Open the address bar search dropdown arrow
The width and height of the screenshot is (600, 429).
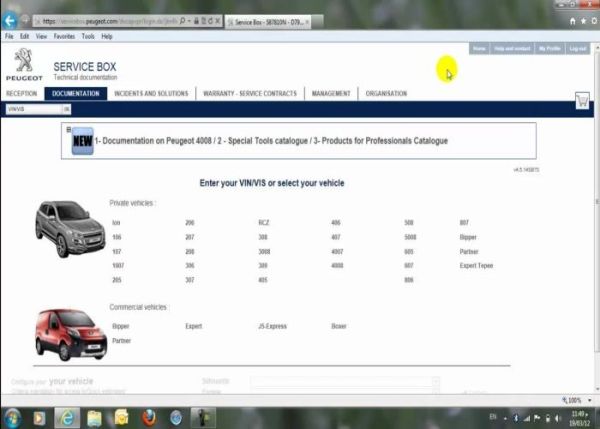click(189, 21)
